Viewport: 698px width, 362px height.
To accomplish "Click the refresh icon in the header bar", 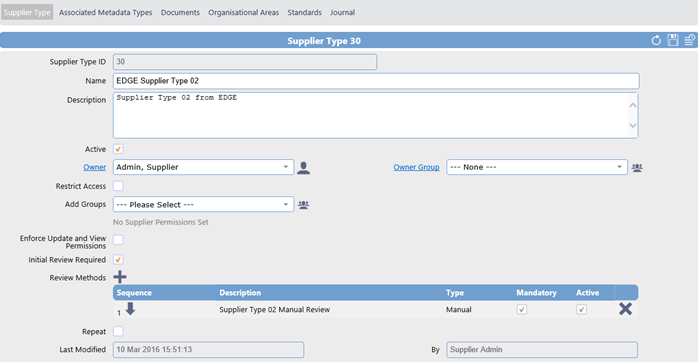I will click(656, 41).
